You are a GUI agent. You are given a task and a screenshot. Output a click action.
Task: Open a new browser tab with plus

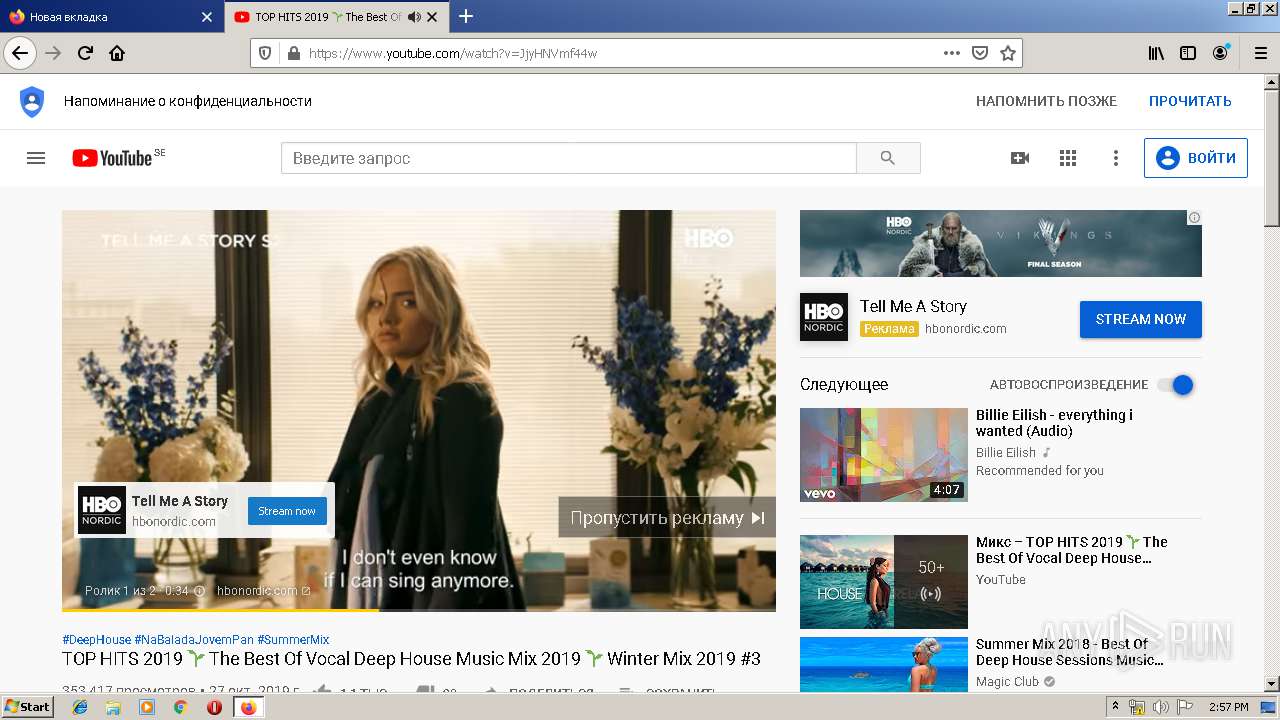(x=466, y=16)
